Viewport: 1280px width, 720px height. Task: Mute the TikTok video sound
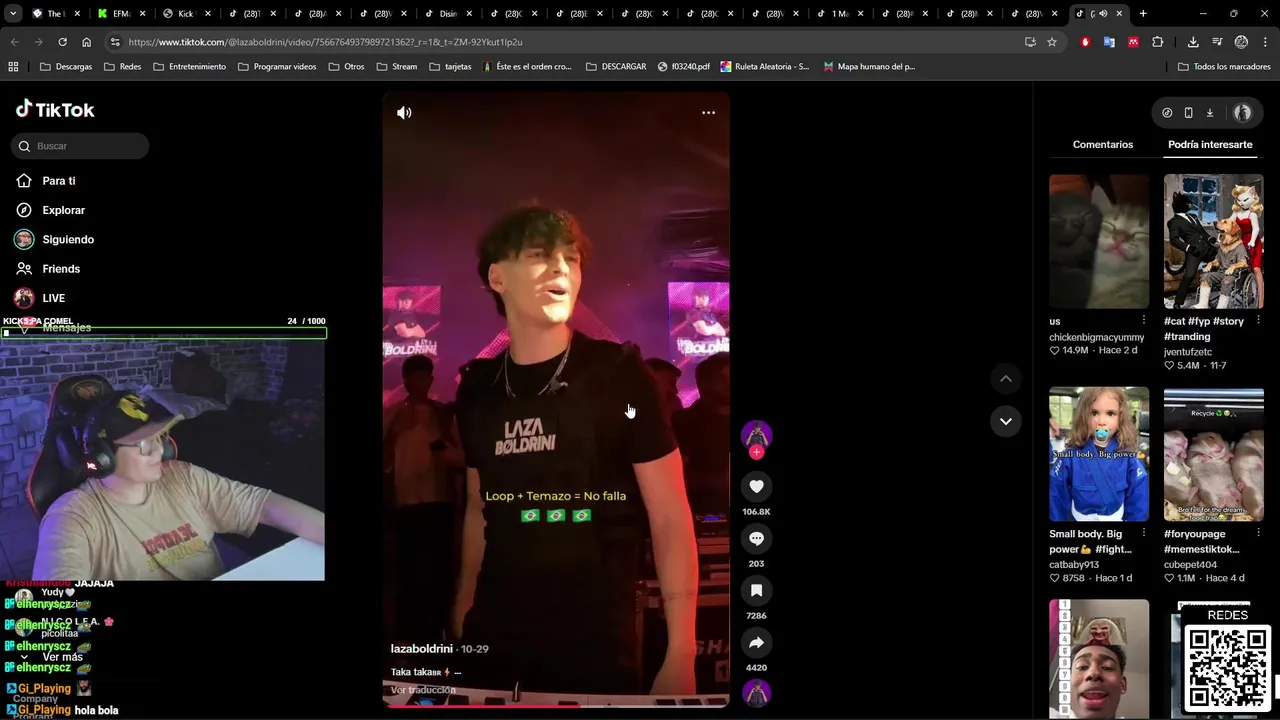coord(404,113)
